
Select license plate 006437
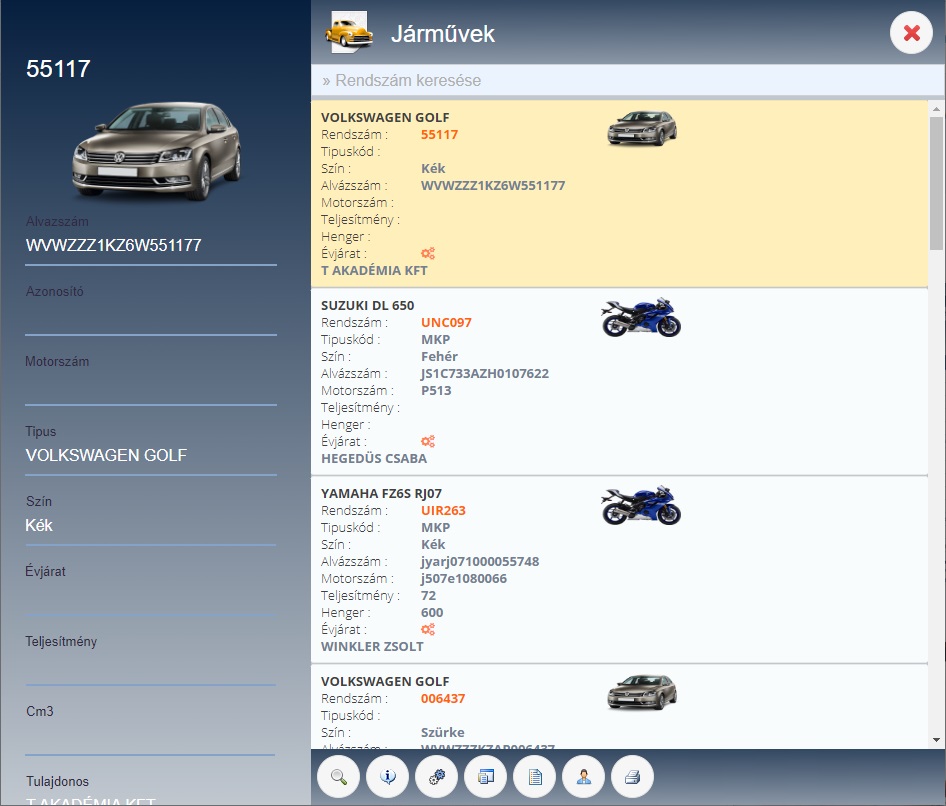(443, 699)
